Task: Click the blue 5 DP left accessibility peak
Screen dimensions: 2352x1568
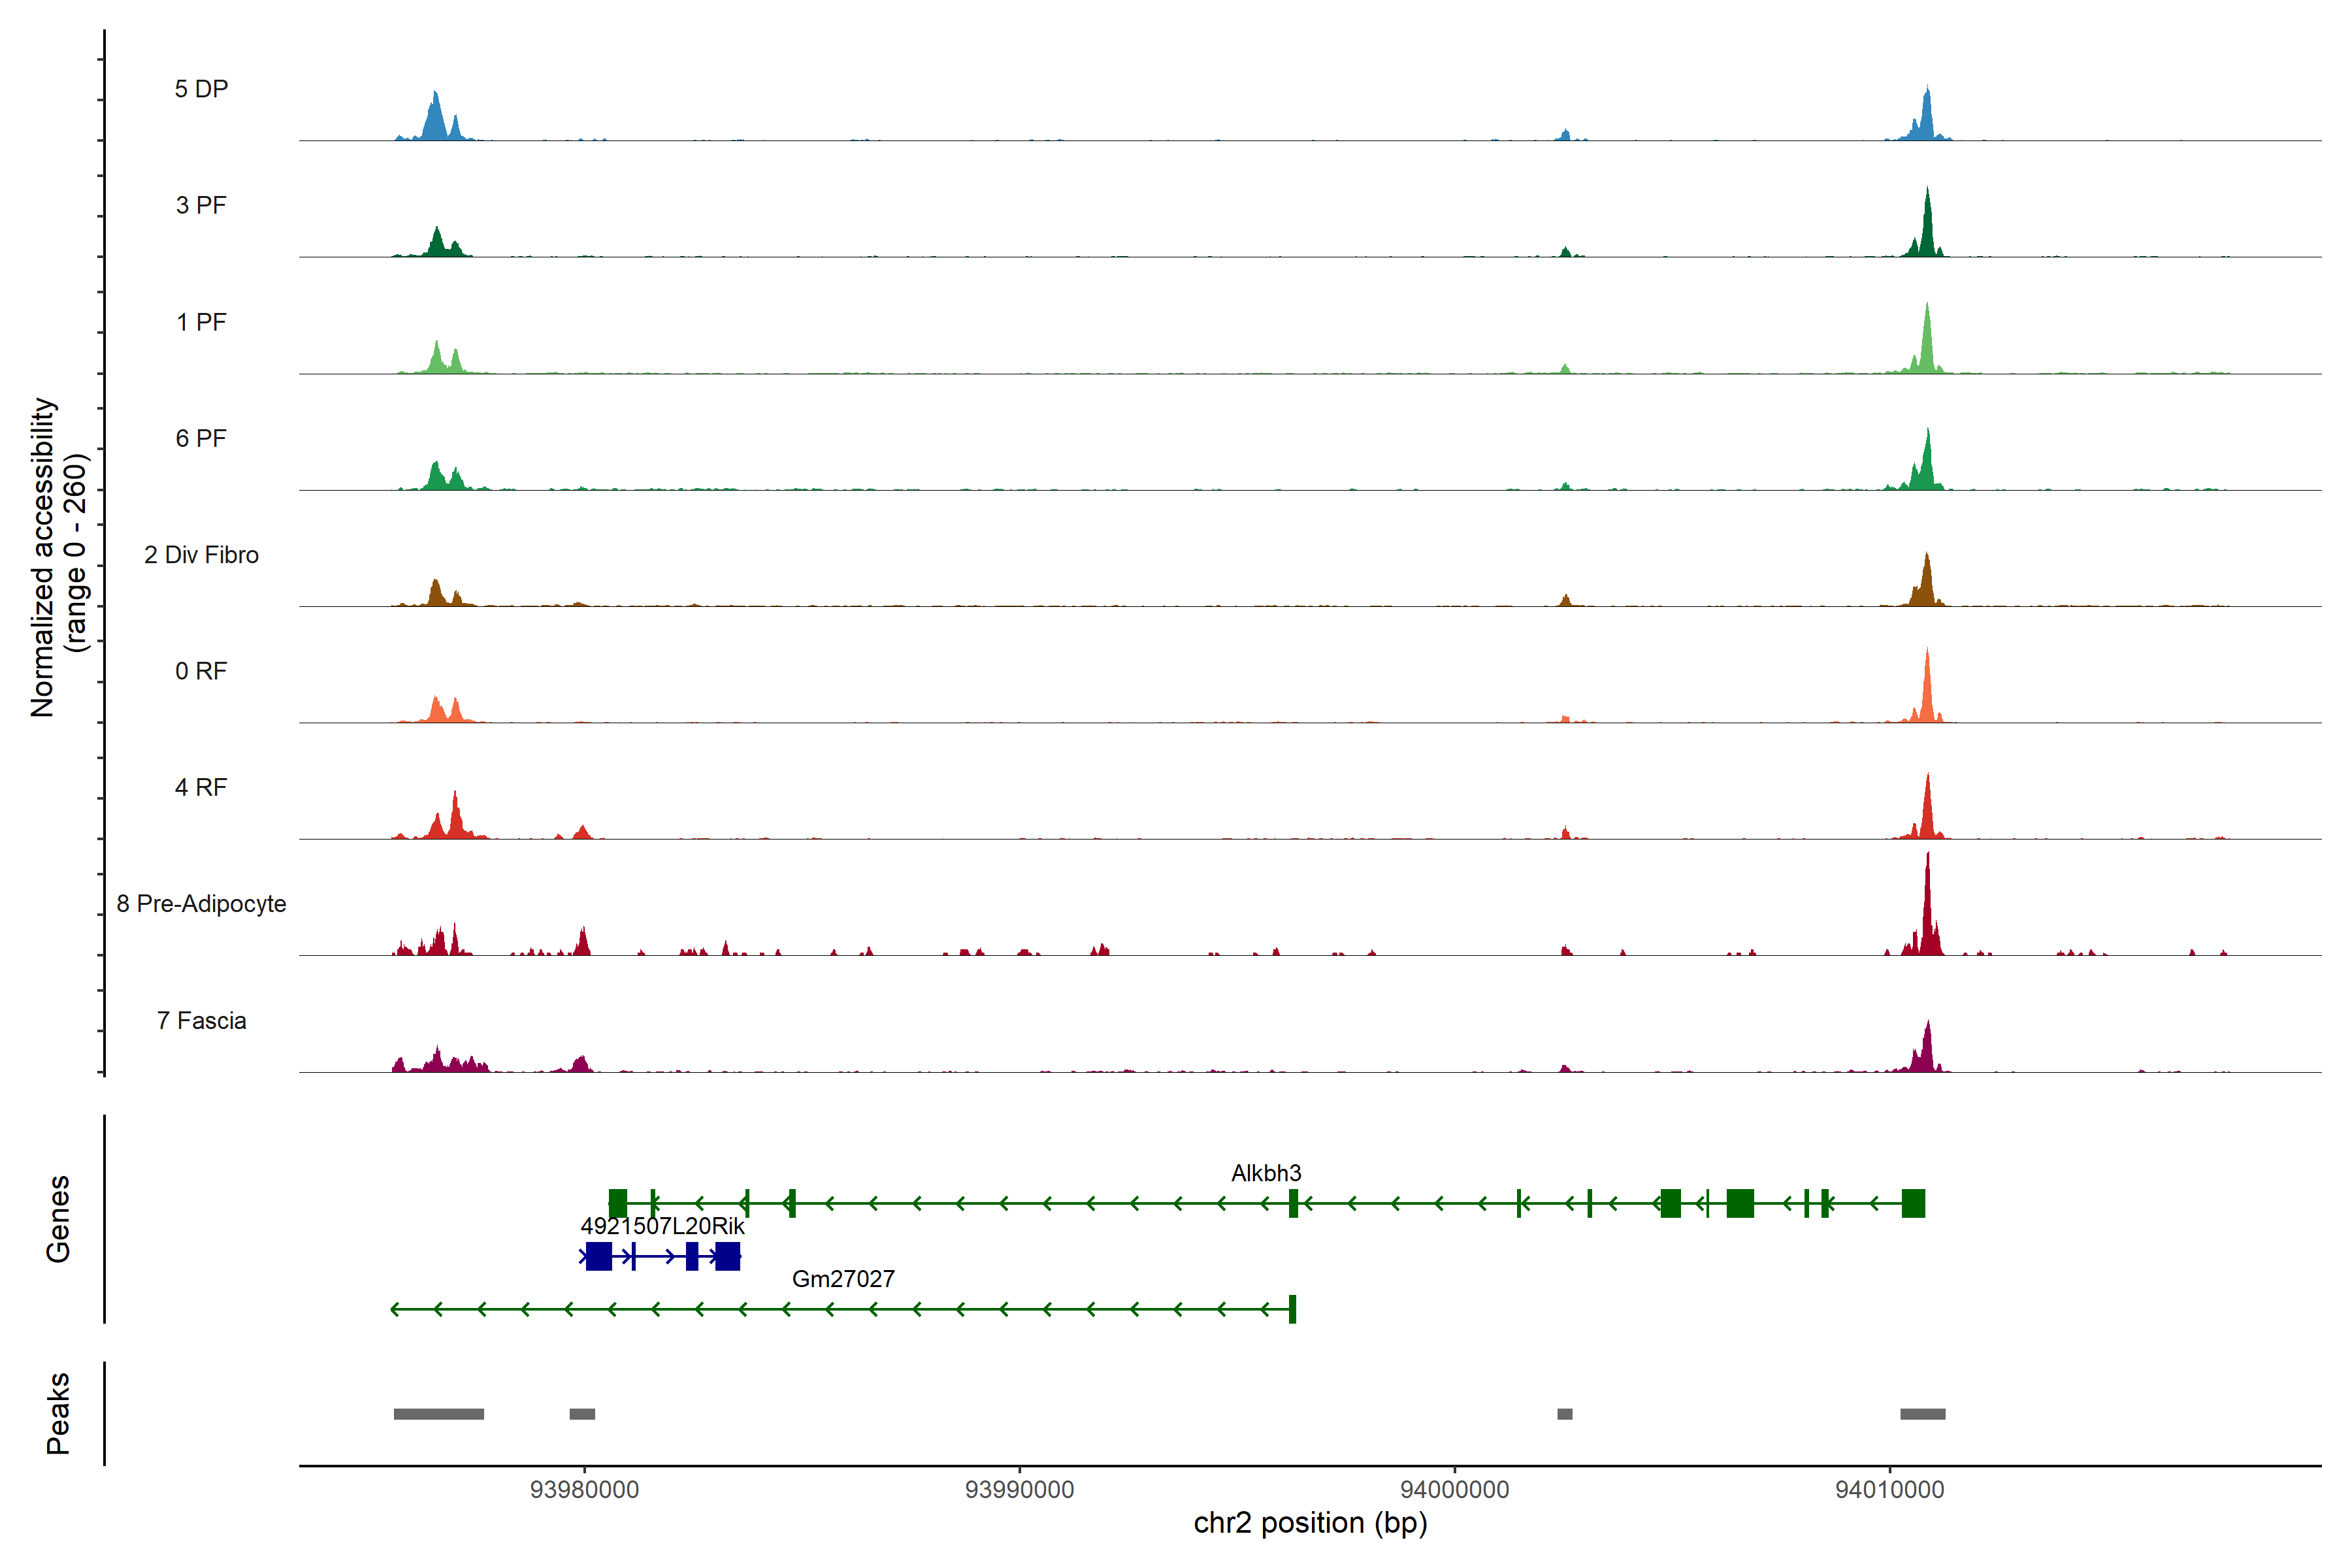Action: pos(435,120)
